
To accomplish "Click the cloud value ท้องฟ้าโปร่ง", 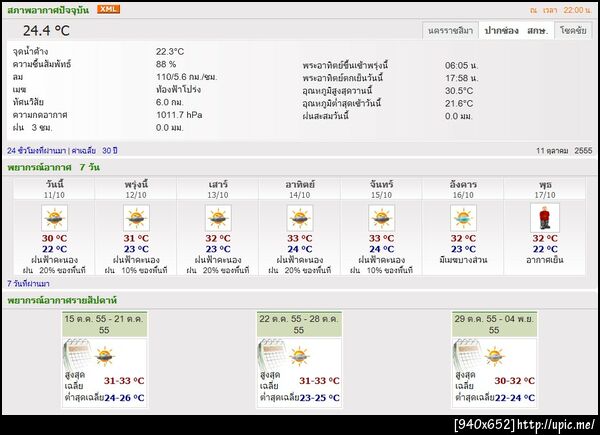I will [178, 90].
